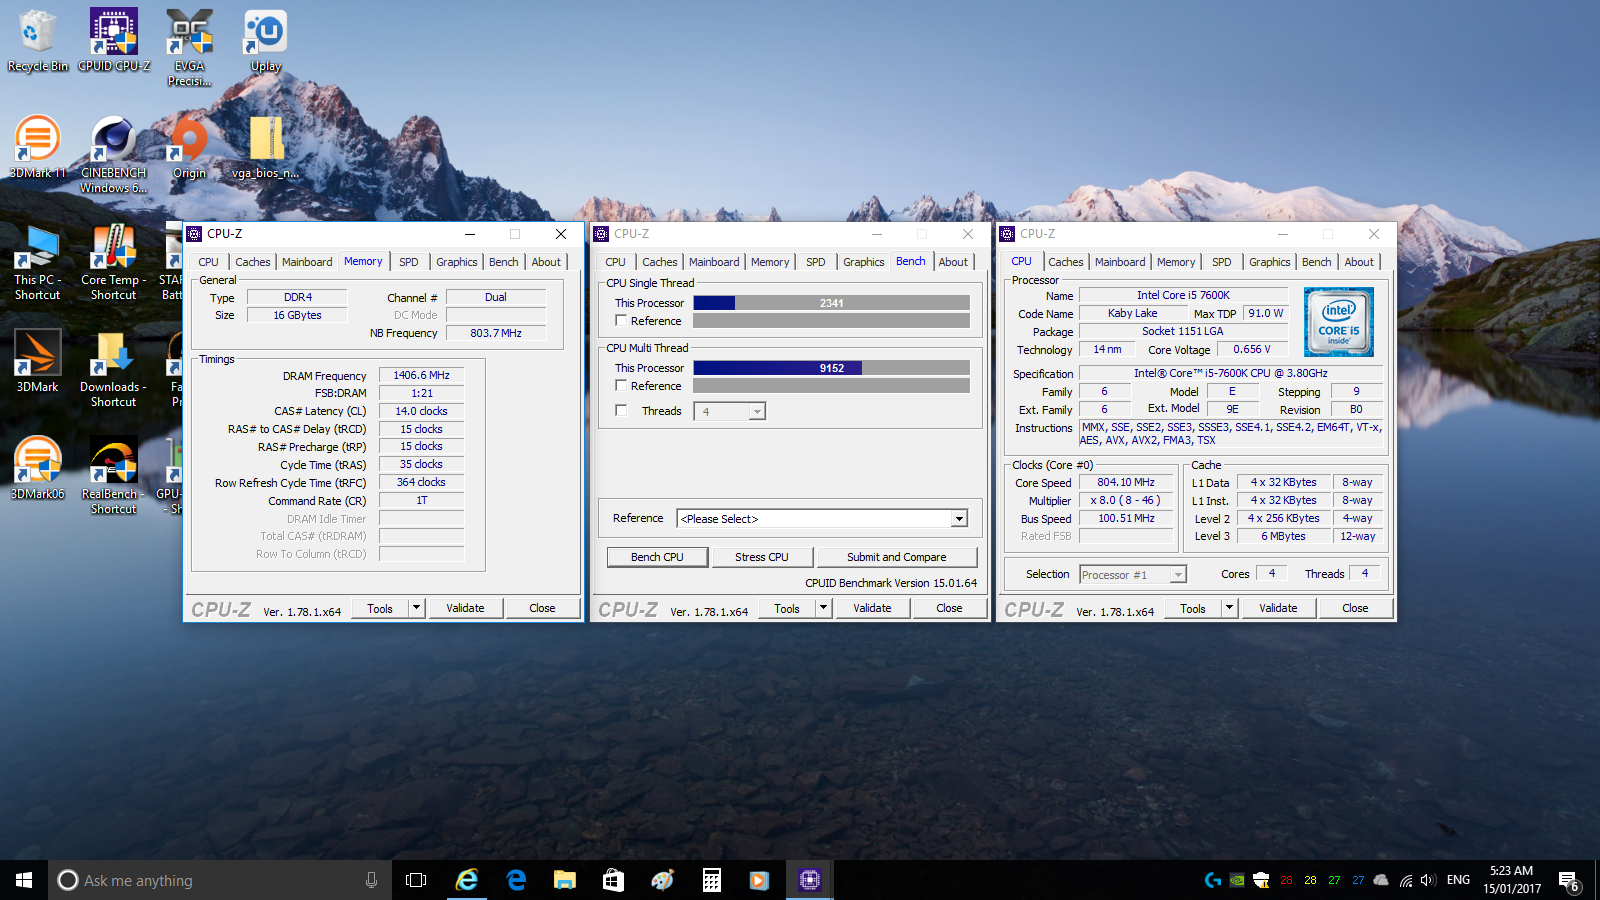This screenshot has height=900, width=1600.
Task: Click the Windows Start button
Action: point(24,880)
